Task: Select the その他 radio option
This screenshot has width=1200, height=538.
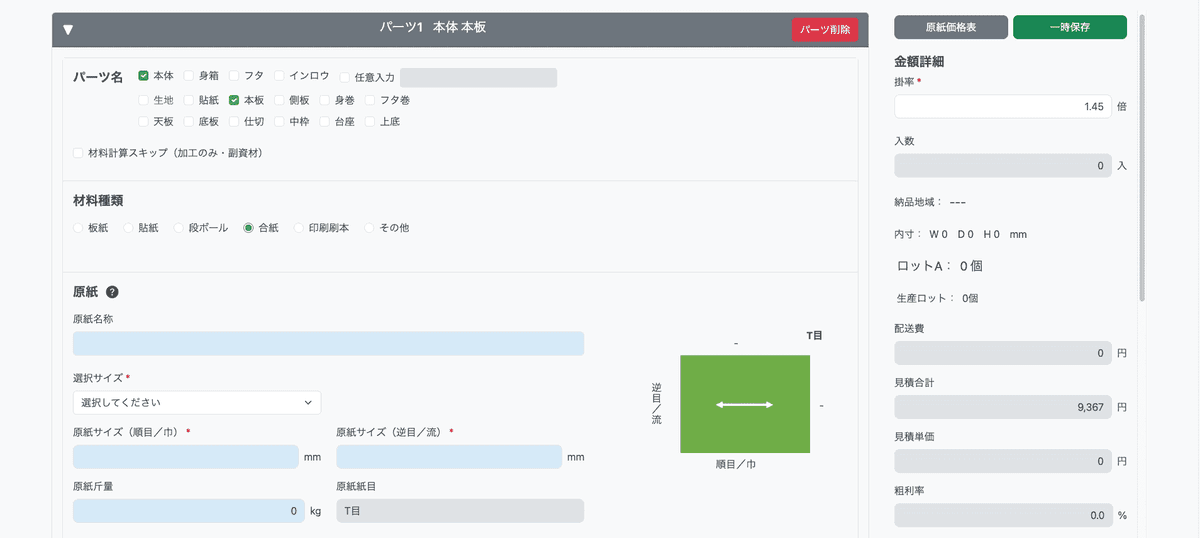Action: tap(370, 228)
